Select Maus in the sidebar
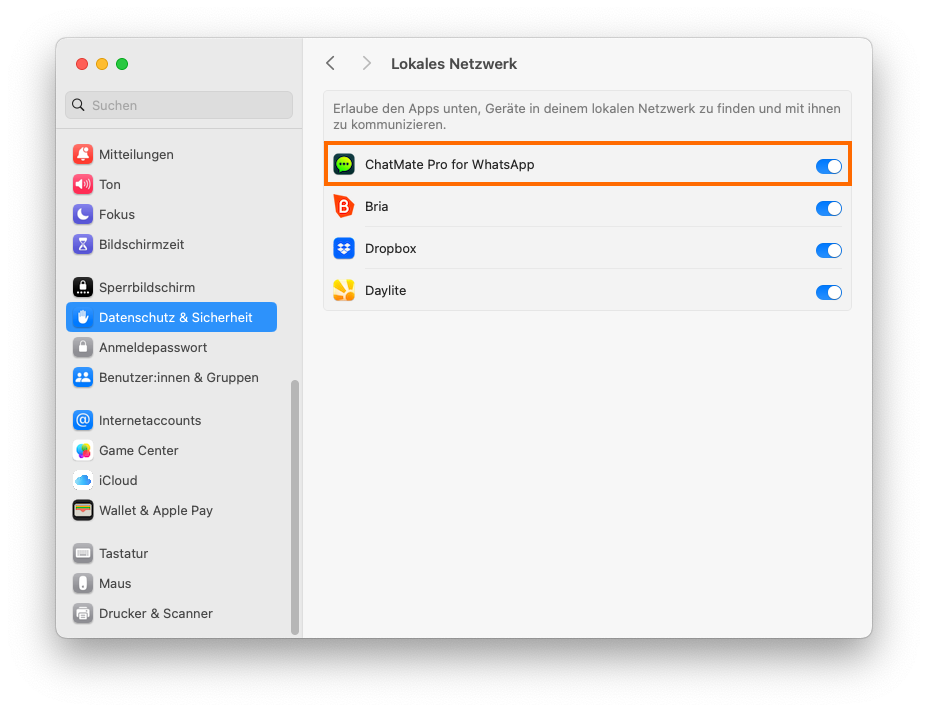 (x=172, y=584)
